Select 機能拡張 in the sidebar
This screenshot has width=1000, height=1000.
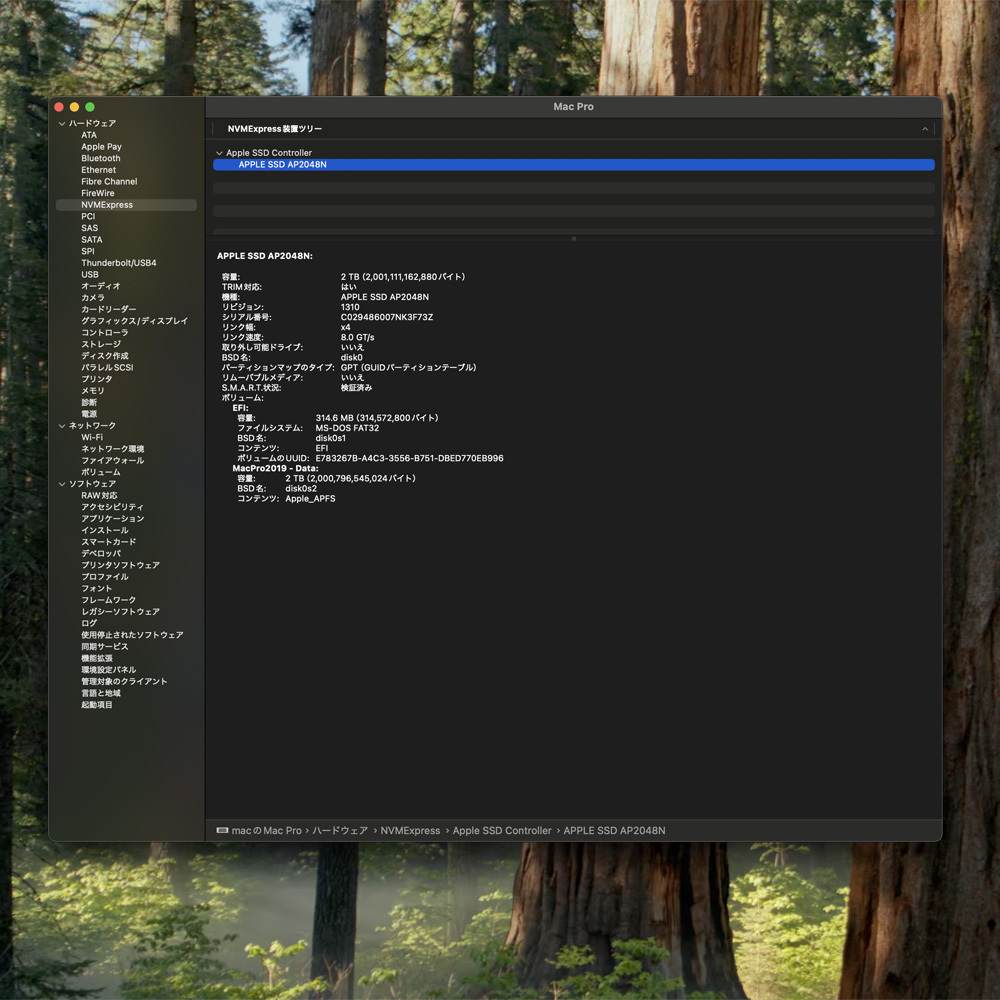tap(96, 658)
